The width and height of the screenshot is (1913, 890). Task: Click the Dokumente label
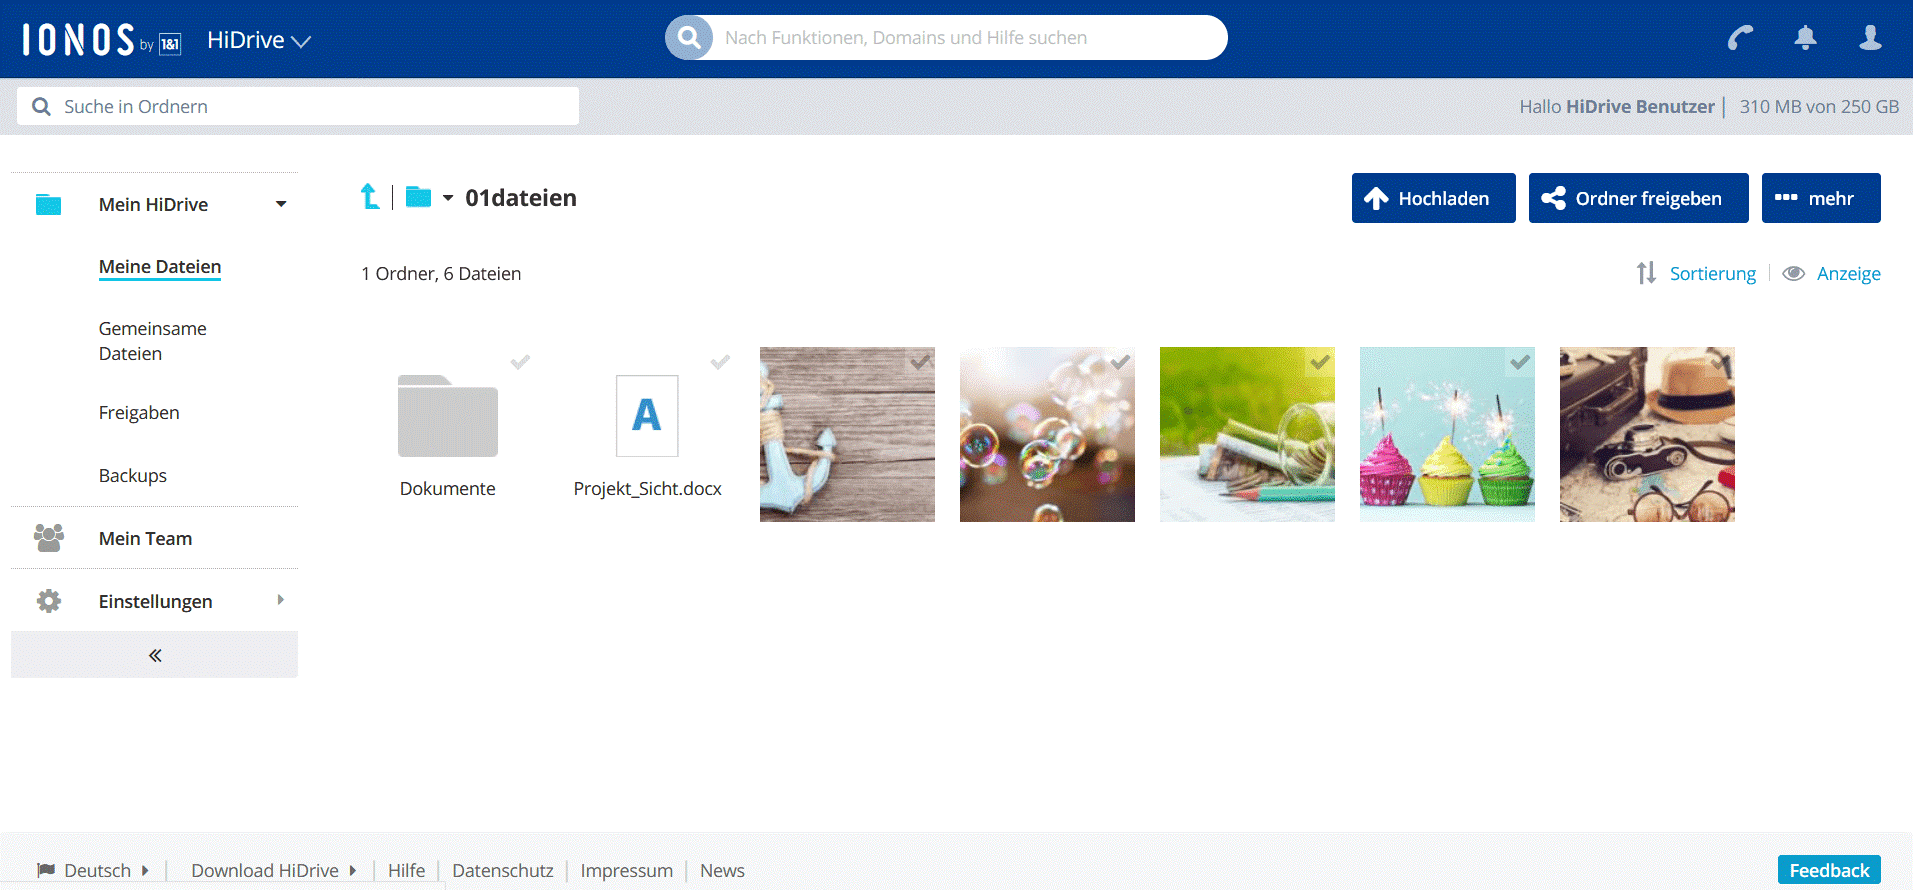pyautogui.click(x=448, y=488)
